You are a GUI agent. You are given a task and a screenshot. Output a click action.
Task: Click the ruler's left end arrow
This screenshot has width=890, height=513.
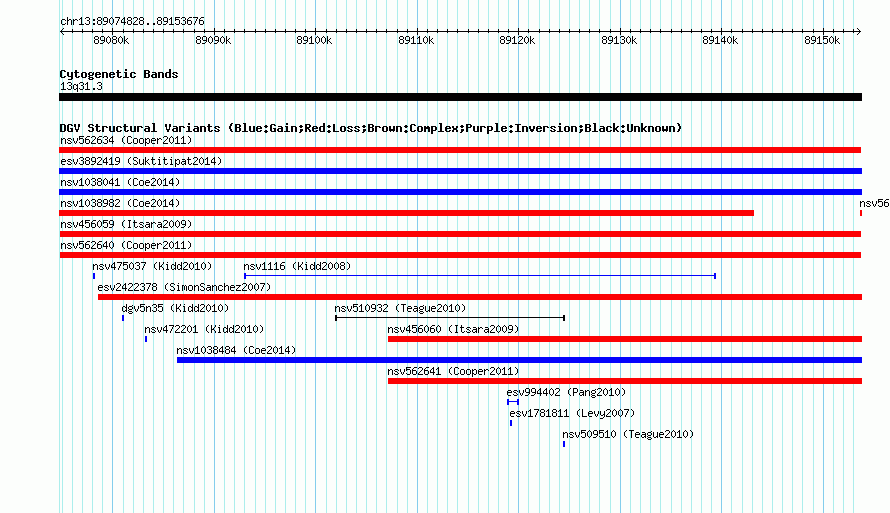pos(62,31)
